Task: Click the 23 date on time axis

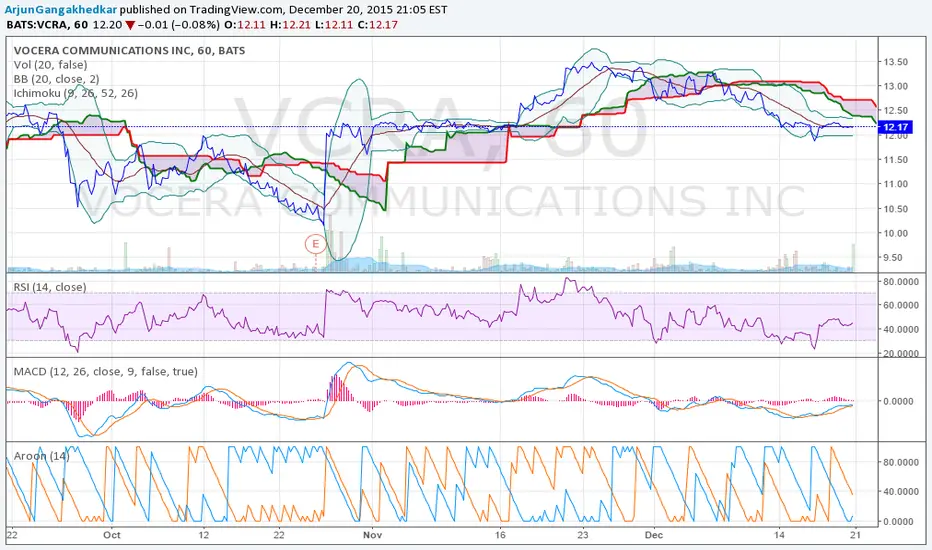Action: tap(583, 535)
